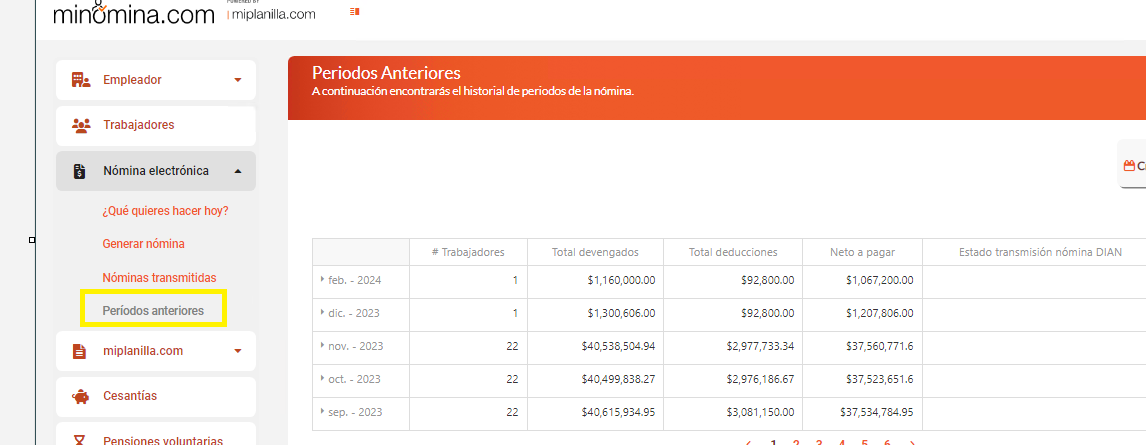The height and width of the screenshot is (445, 1146).
Task: Select Períodos anteriores submenu link
Action: click(153, 311)
